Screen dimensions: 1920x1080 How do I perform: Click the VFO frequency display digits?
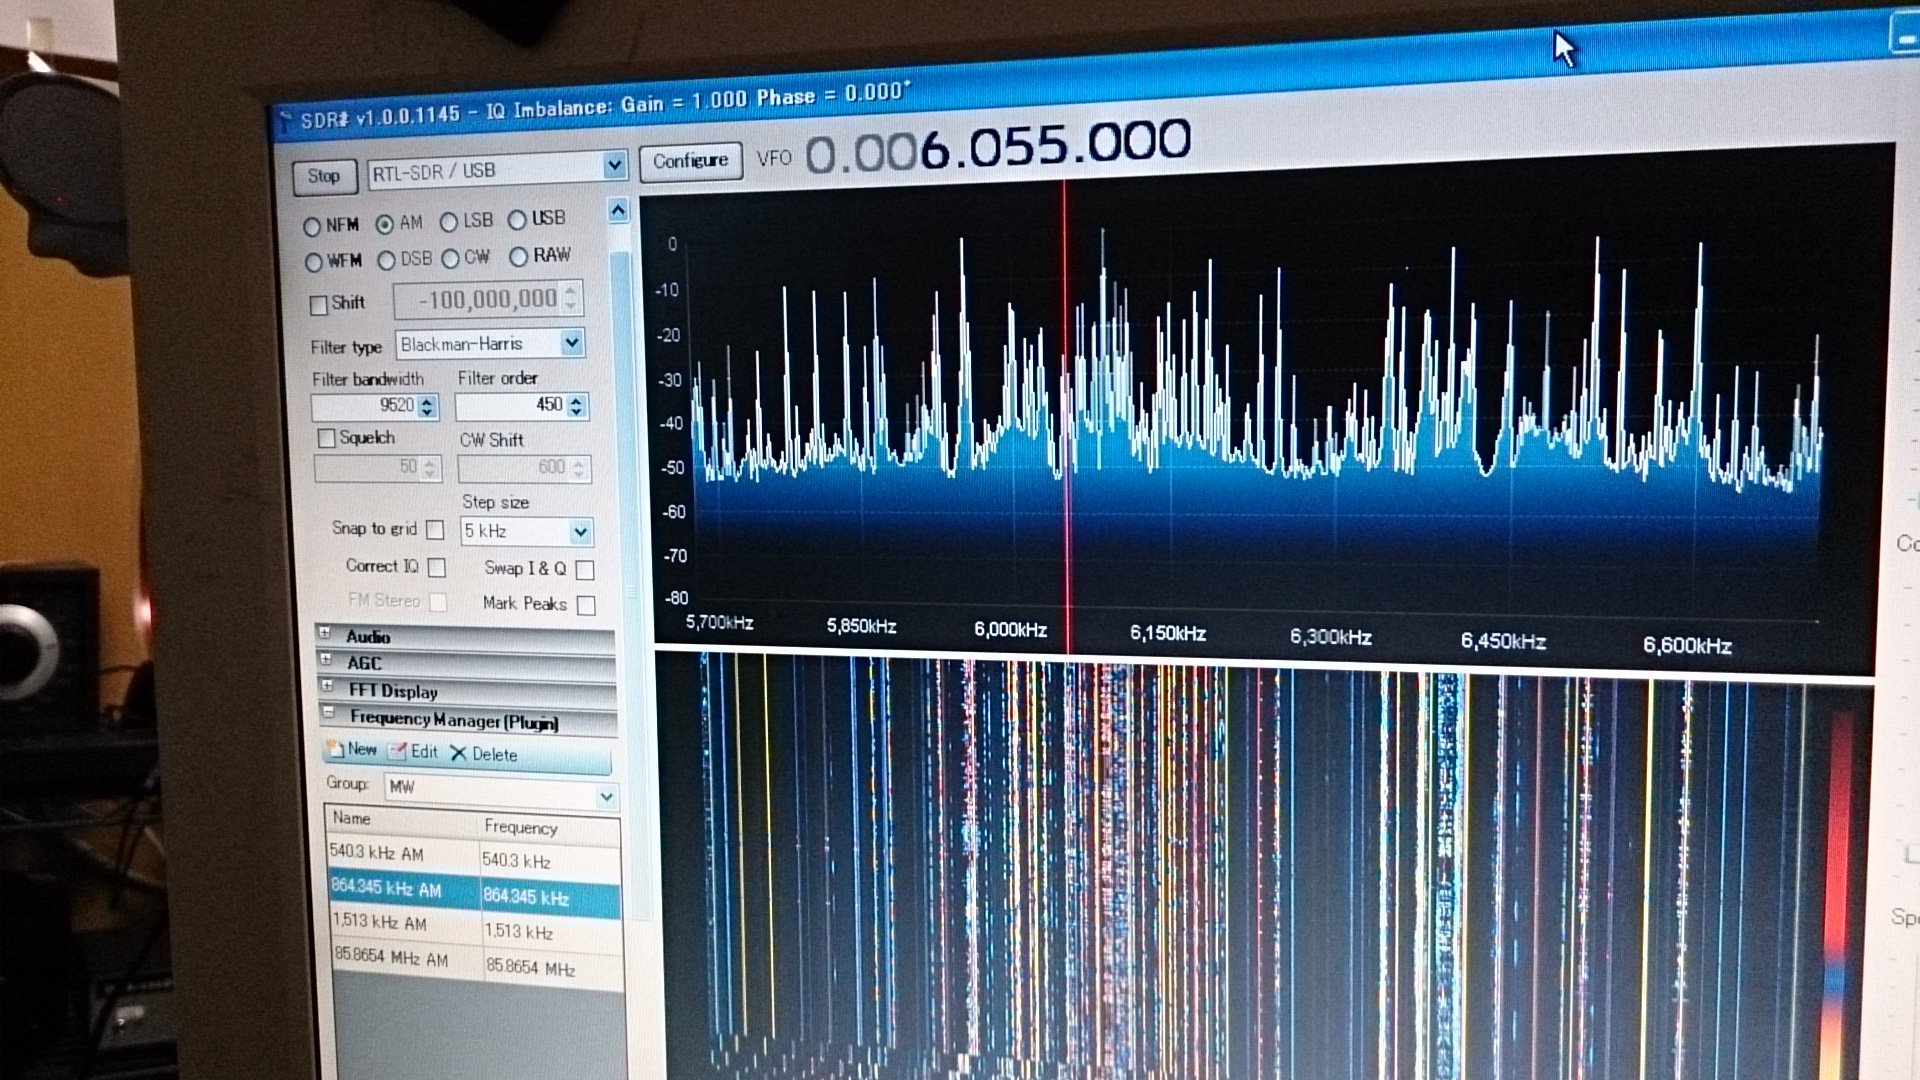coord(998,146)
